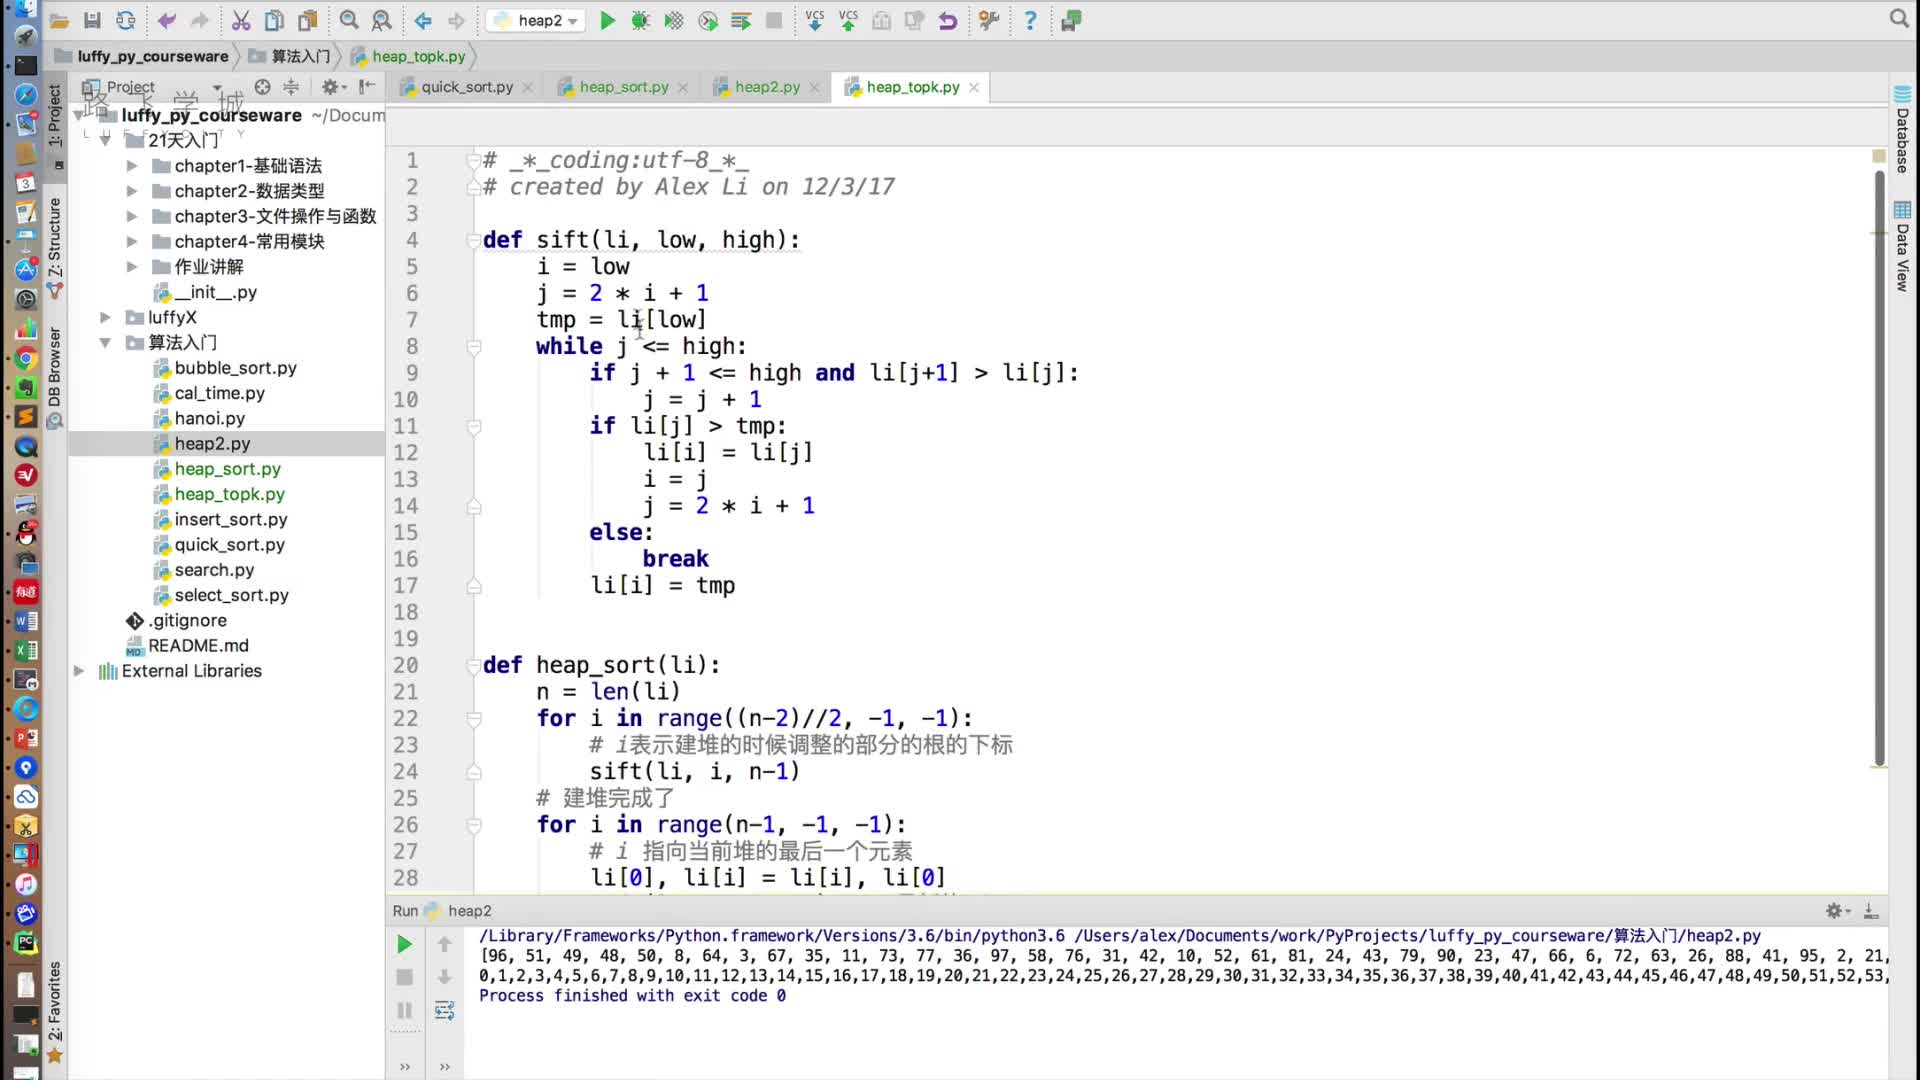Click the heap2 tab in the Run panel
Screen dimensions: 1920x1080
coord(459,911)
